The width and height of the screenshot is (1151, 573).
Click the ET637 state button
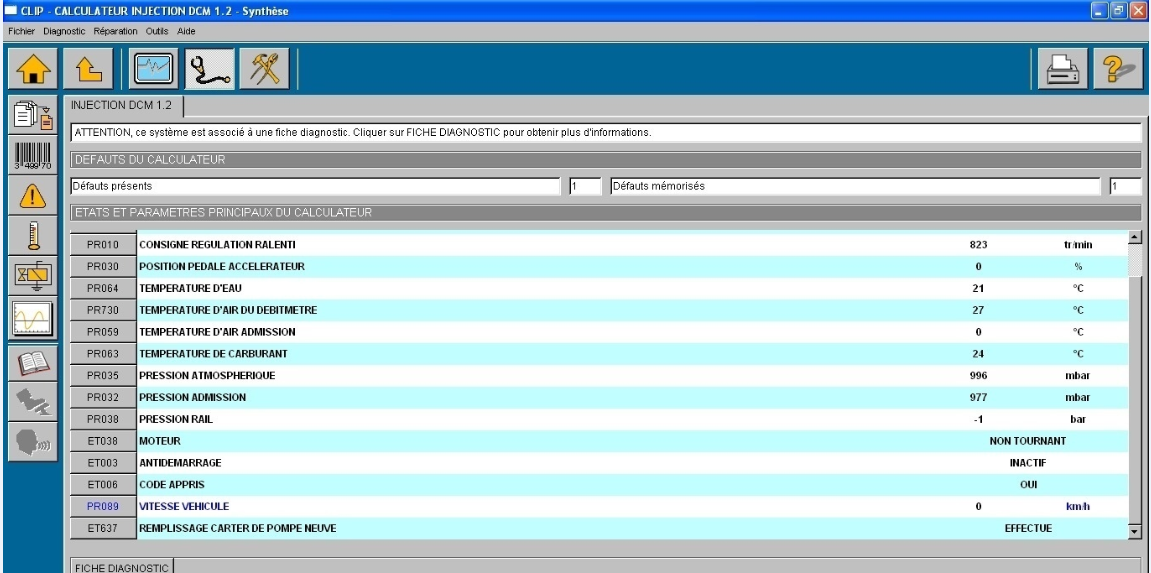(103, 528)
